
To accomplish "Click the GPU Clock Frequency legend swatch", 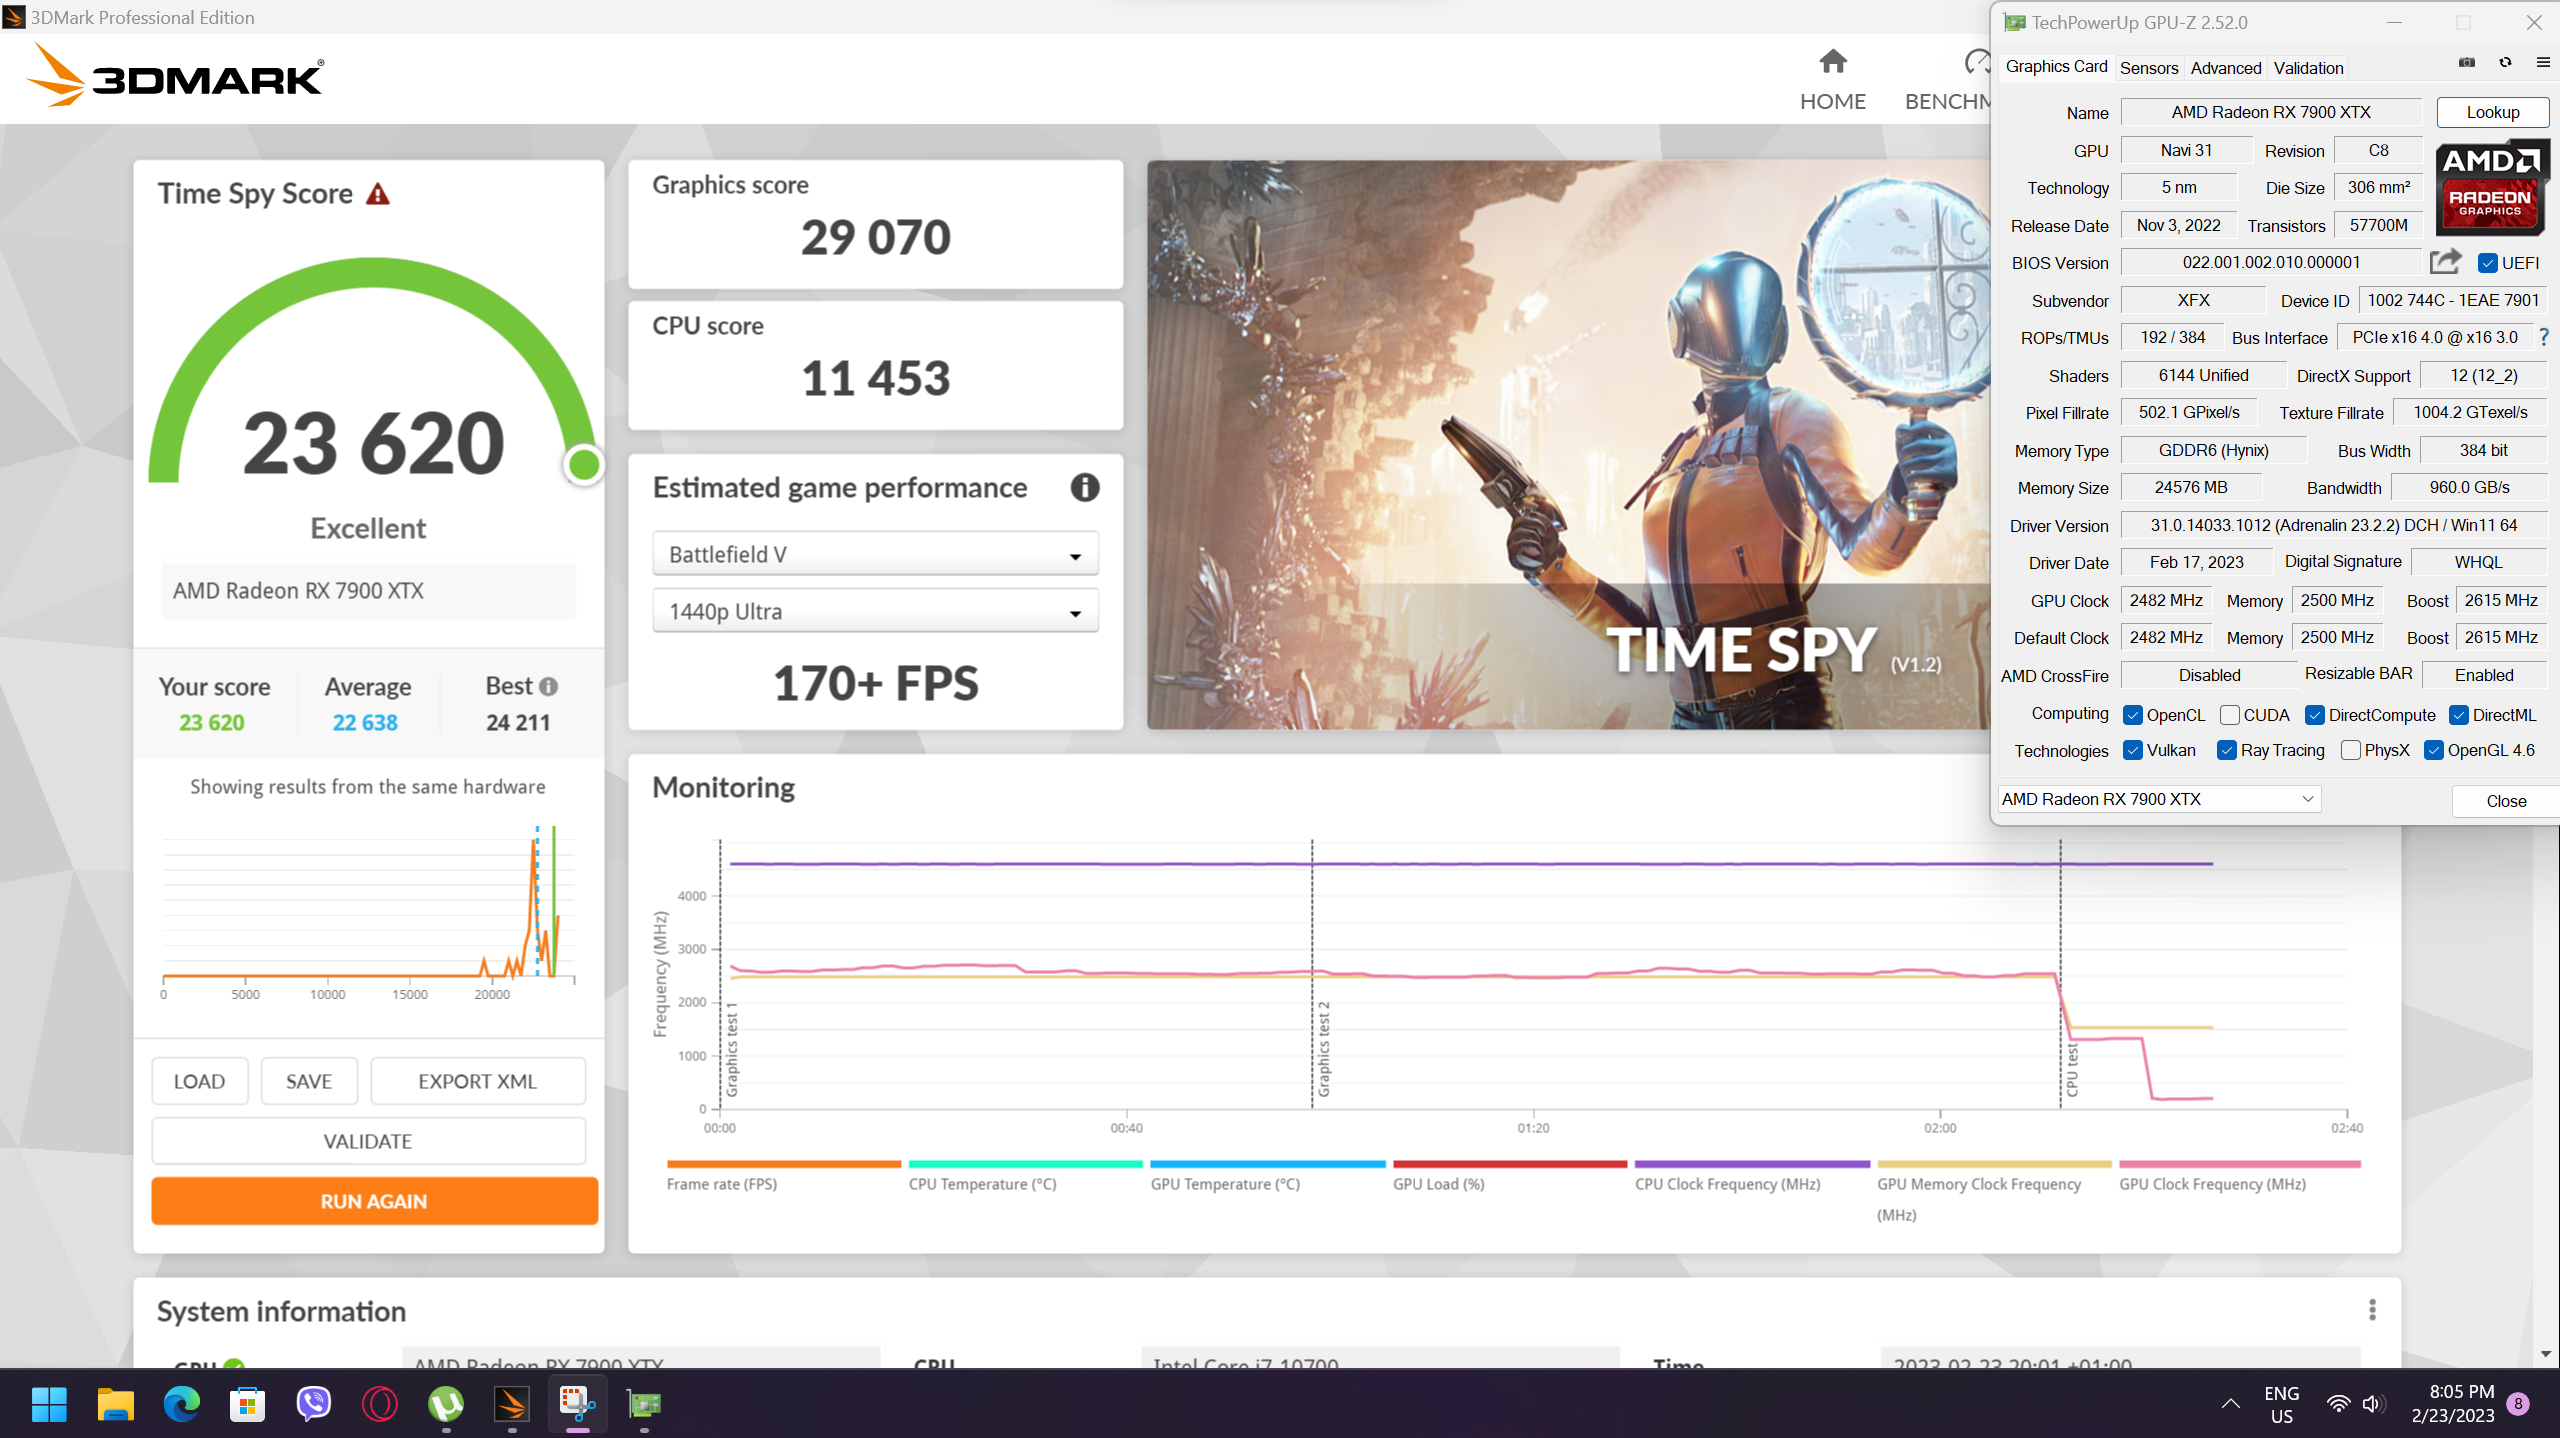I will [x=2239, y=1164].
